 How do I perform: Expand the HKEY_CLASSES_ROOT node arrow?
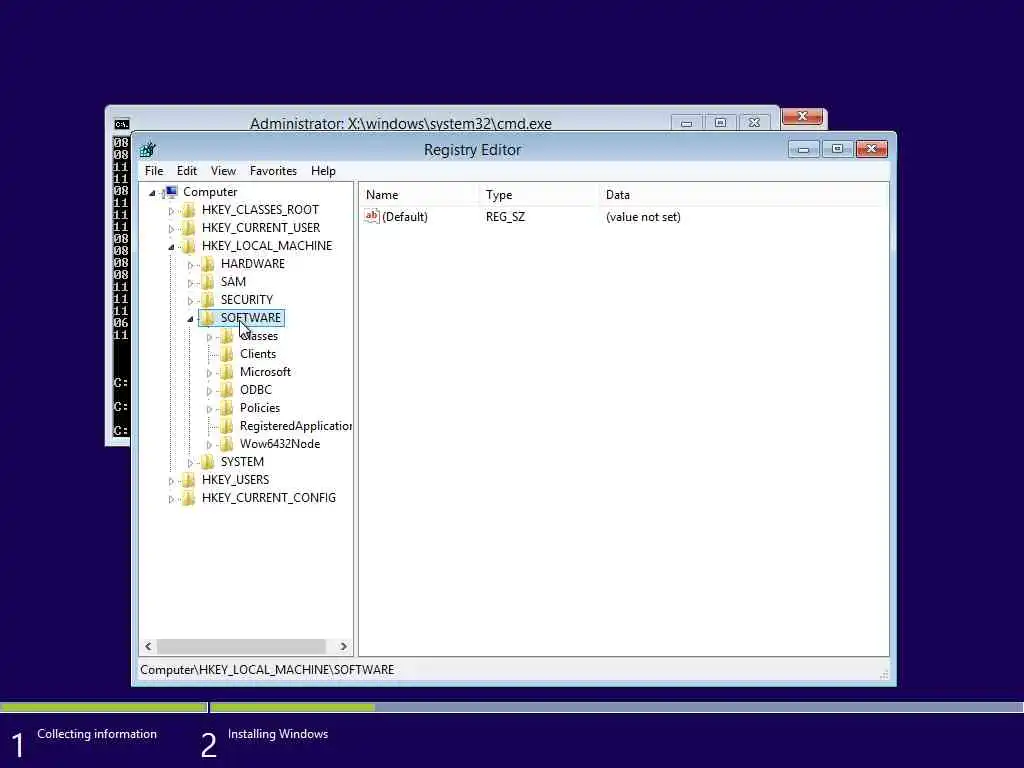(171, 211)
